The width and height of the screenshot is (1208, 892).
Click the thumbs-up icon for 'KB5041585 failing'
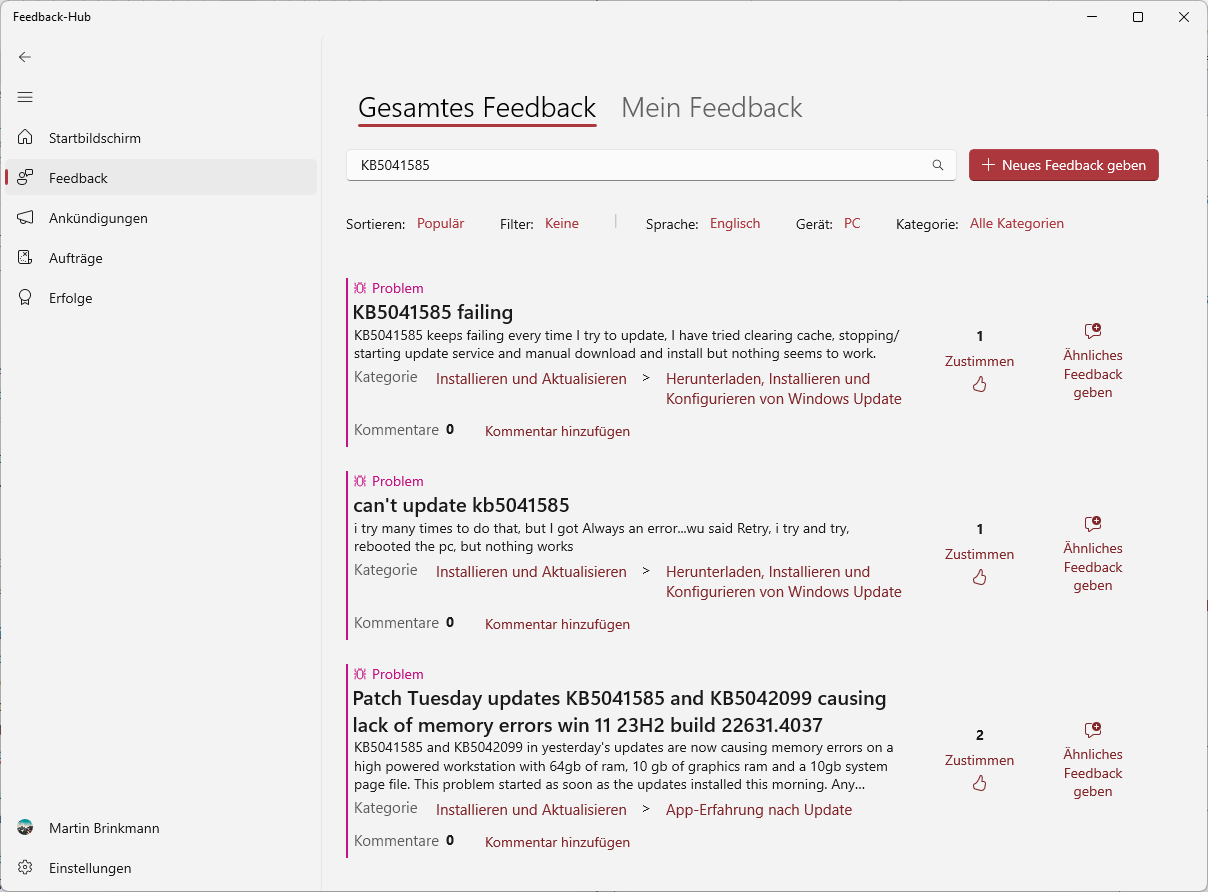click(979, 384)
